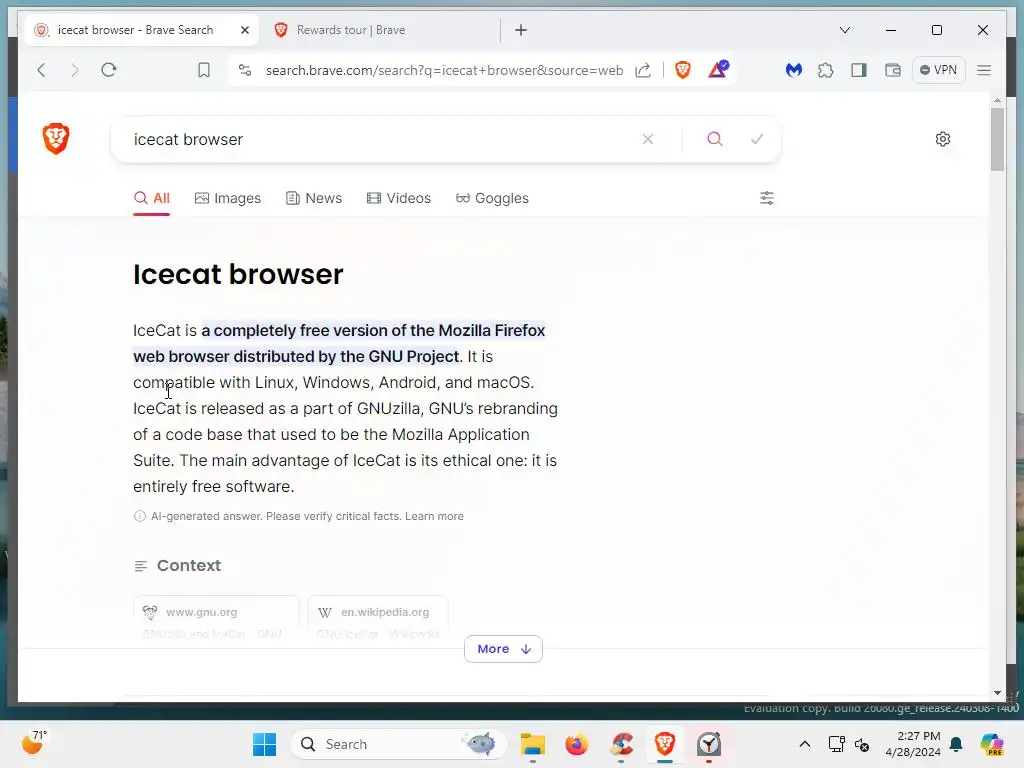The width and height of the screenshot is (1024, 768).
Task: Share this page using the share icon
Action: (643, 70)
